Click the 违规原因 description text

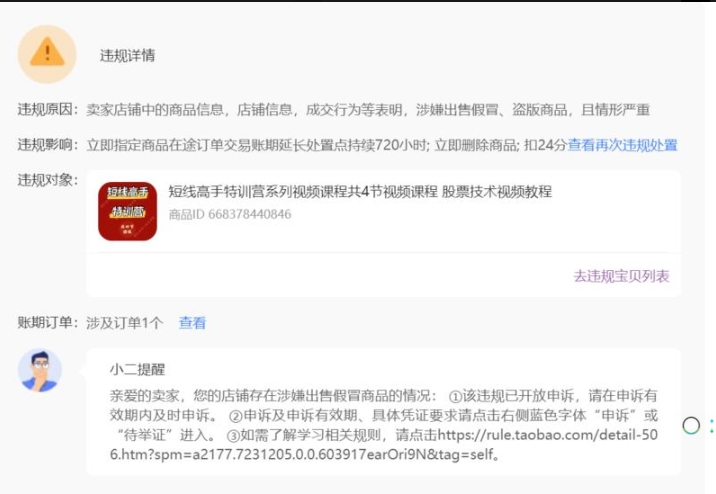tap(368, 109)
